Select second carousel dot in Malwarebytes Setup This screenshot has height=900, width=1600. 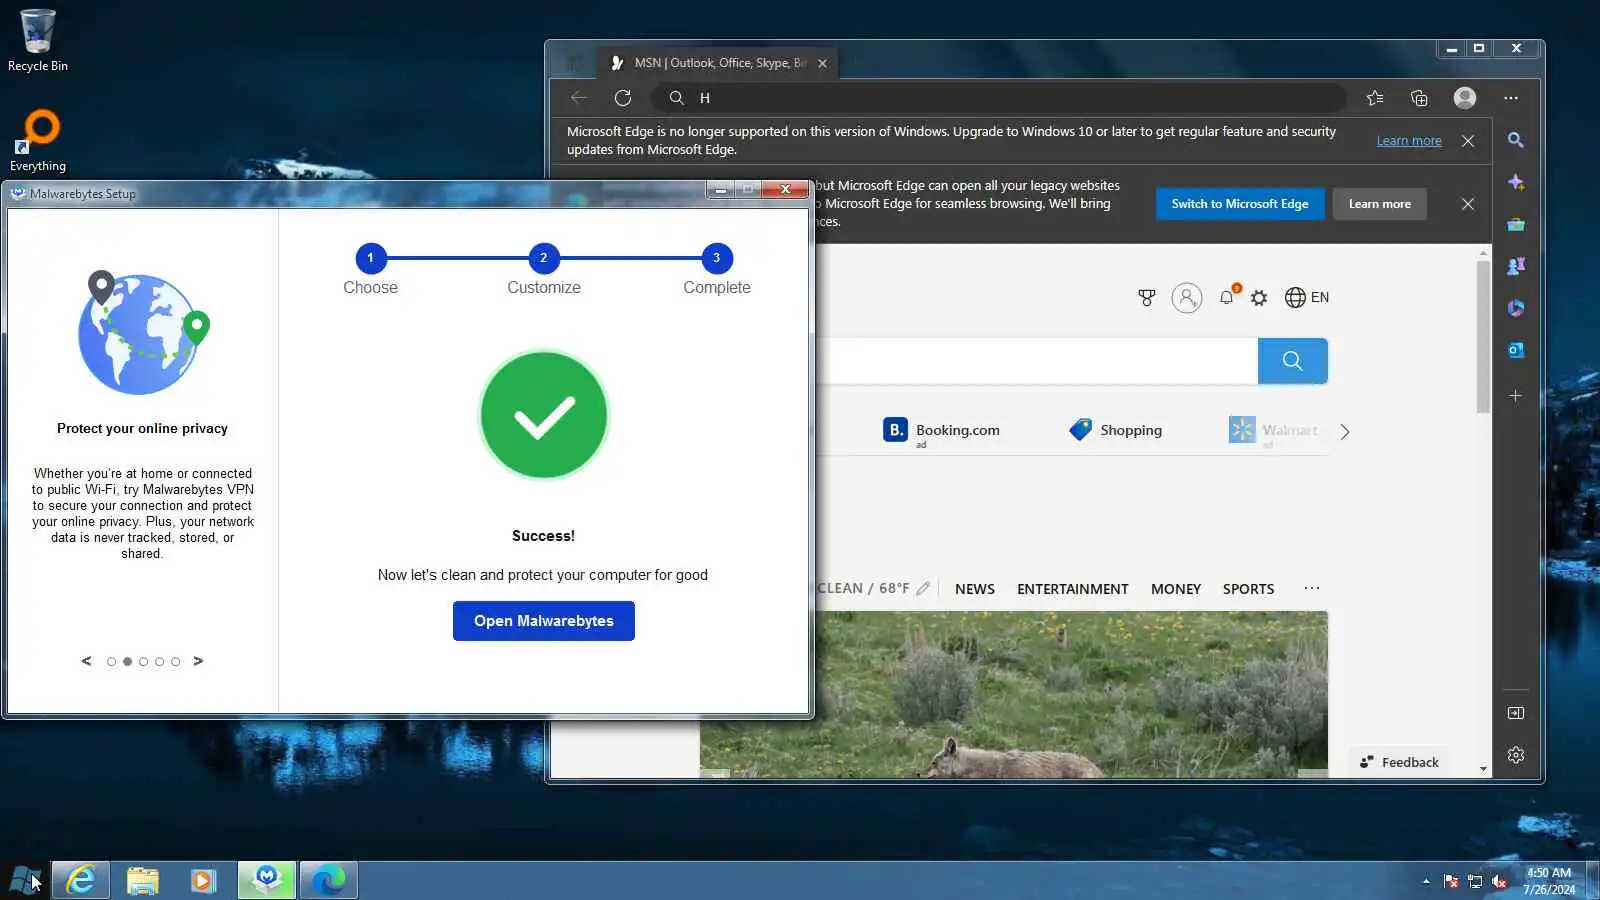pos(127,662)
